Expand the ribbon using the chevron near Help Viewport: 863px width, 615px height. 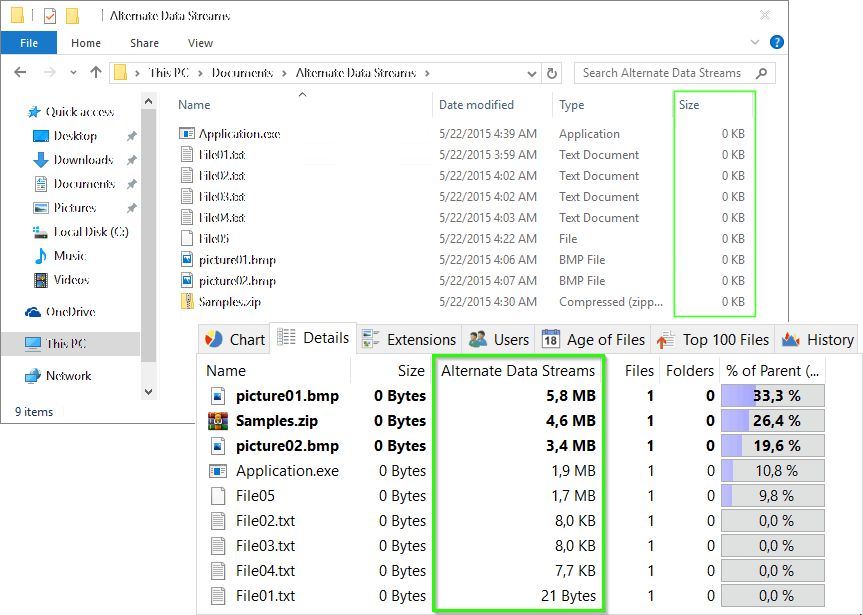point(755,41)
